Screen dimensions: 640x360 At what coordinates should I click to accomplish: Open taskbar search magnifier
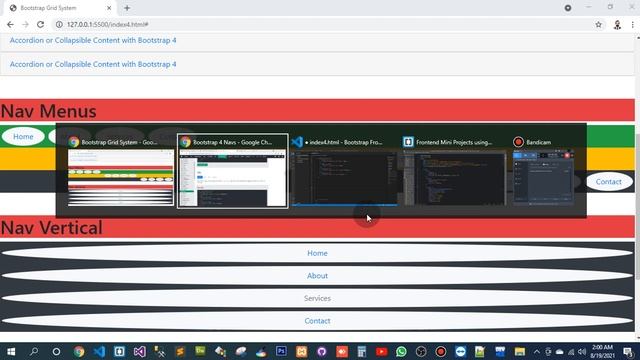click(x=34, y=351)
